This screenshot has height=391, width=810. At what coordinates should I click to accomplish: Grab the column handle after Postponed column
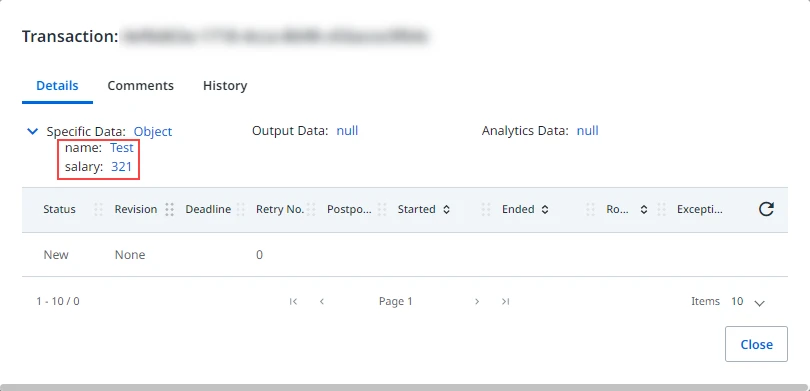point(382,209)
